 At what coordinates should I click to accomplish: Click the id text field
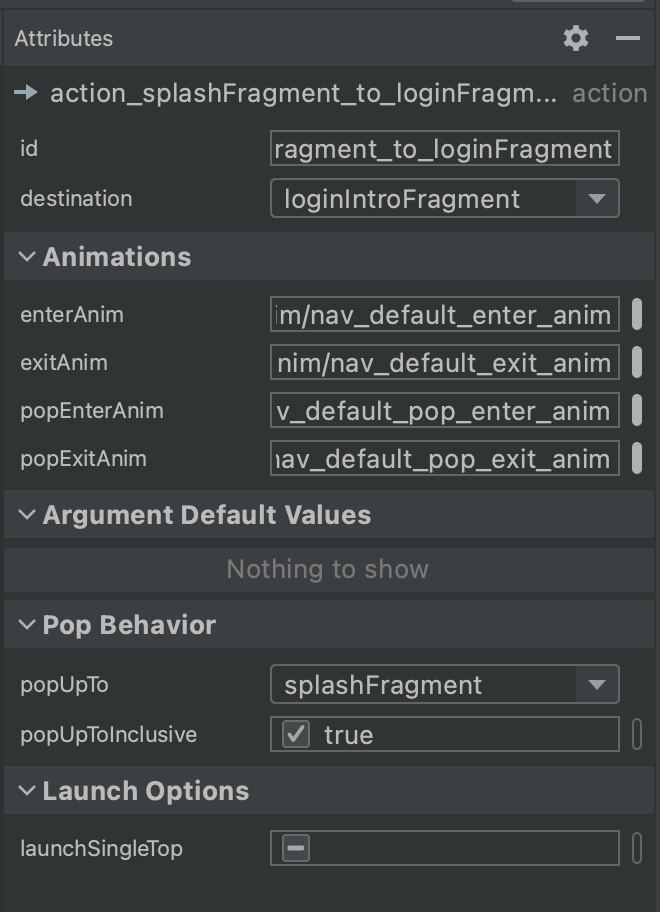(444, 149)
